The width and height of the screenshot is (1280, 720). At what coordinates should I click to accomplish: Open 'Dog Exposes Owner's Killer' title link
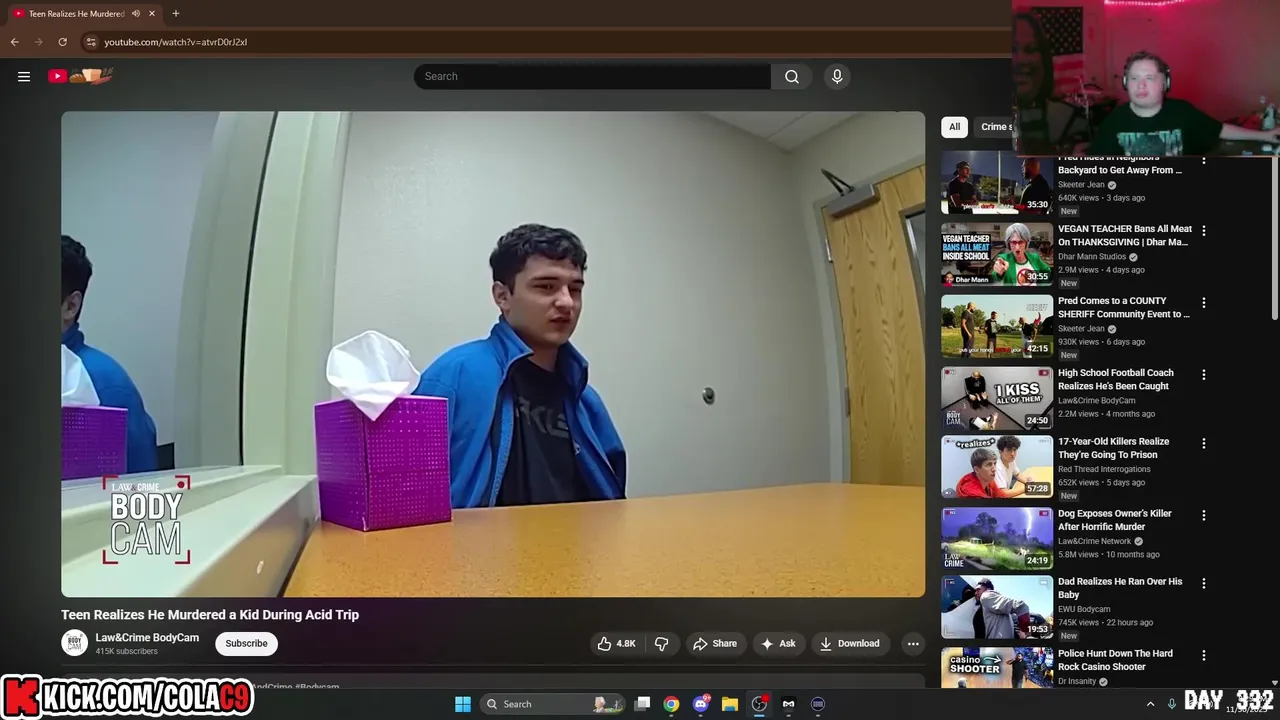[x=1115, y=520]
